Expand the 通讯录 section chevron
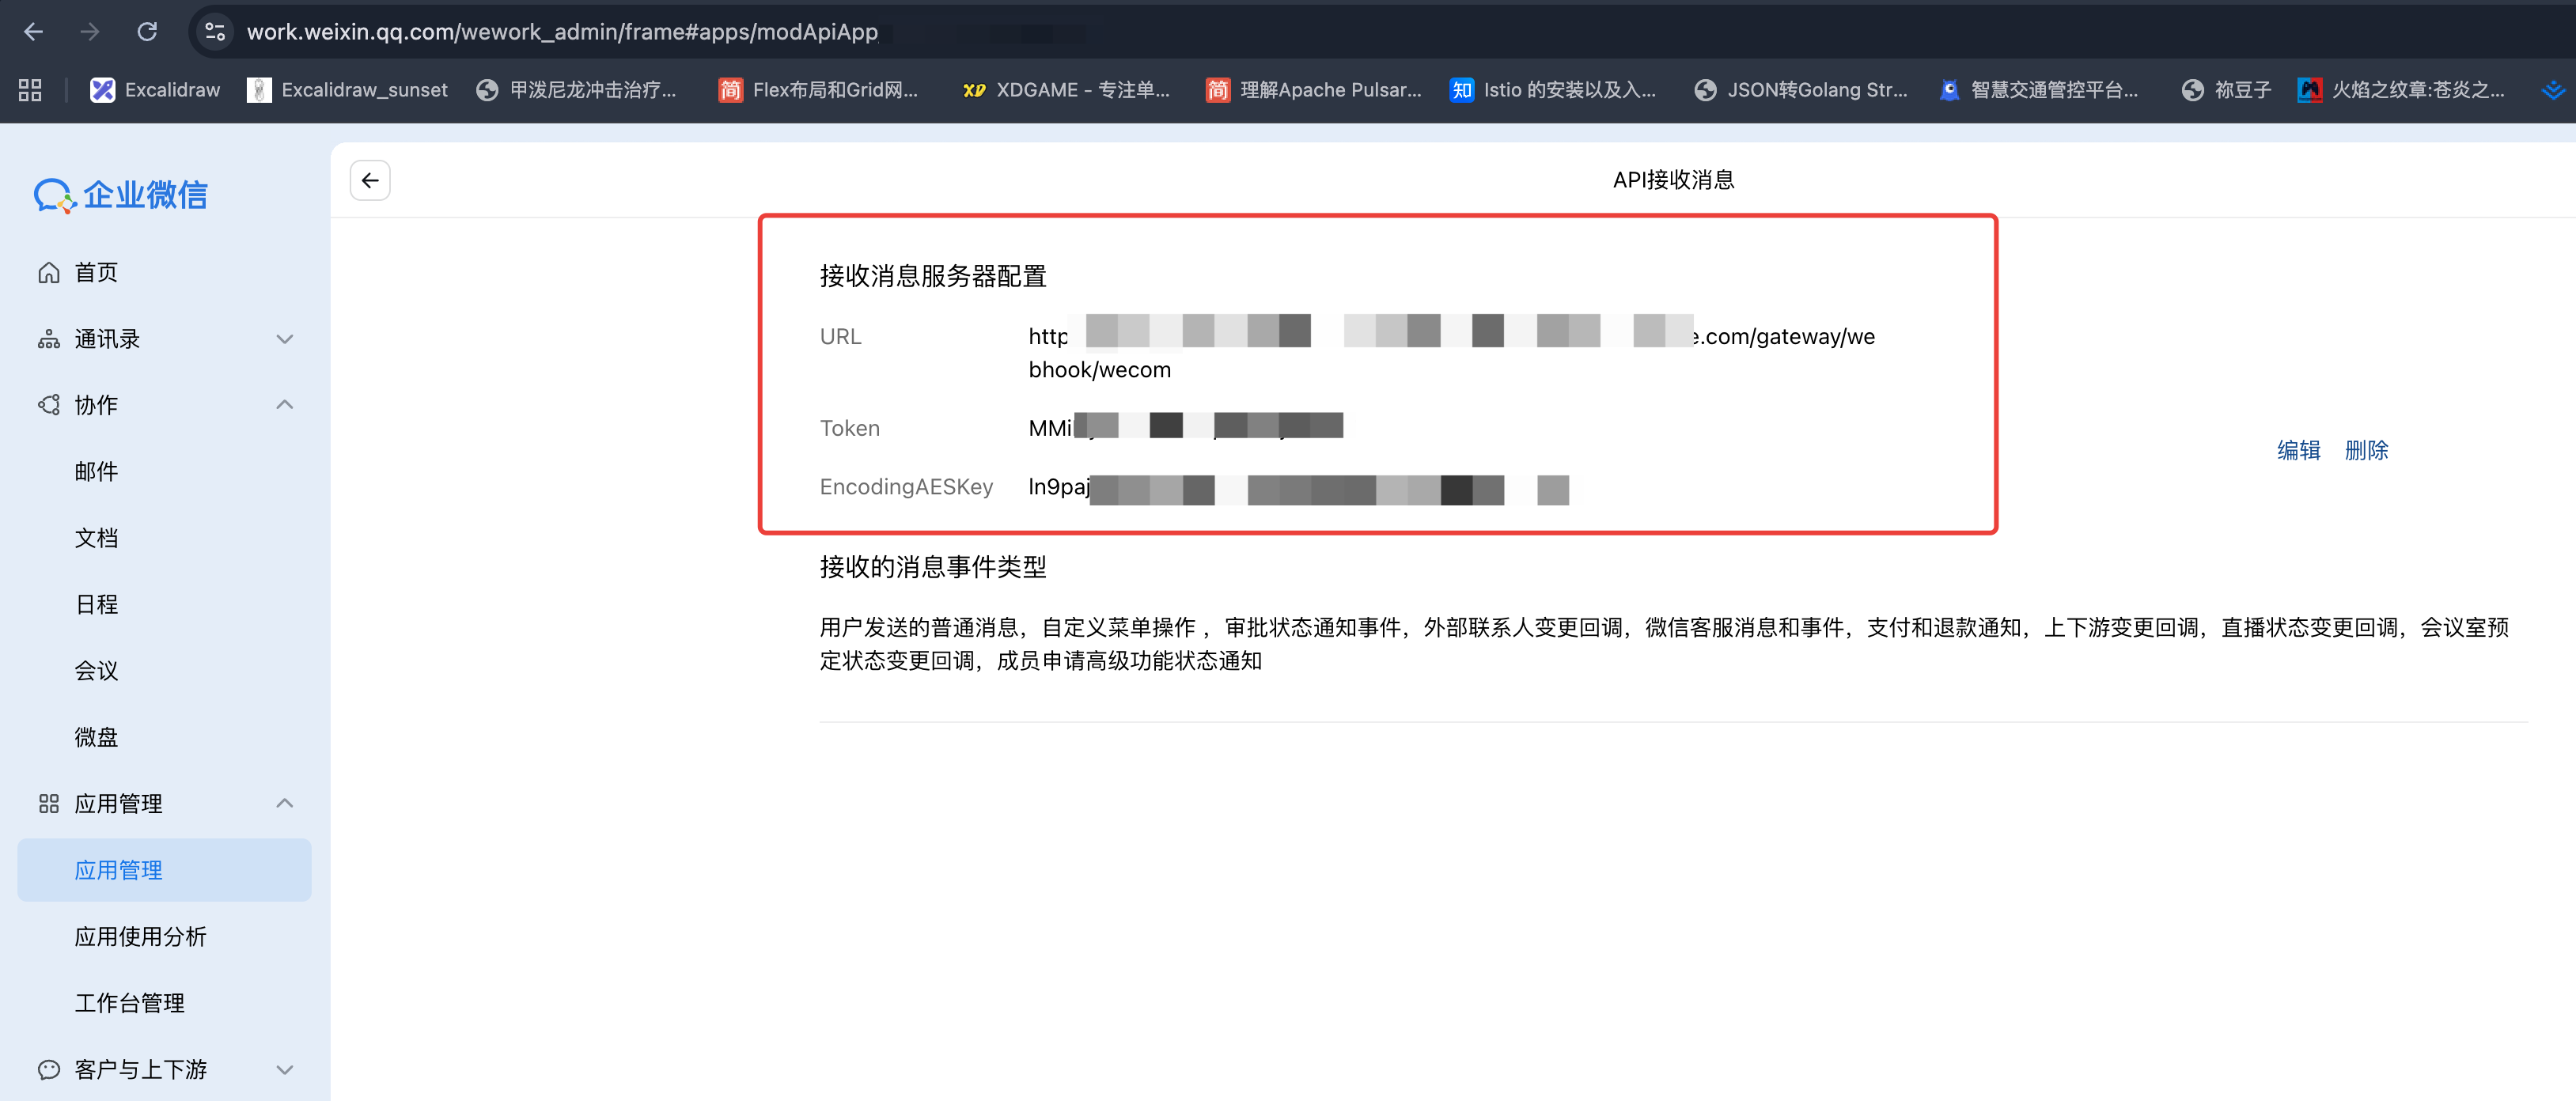The image size is (2576, 1101). pyautogui.click(x=285, y=338)
